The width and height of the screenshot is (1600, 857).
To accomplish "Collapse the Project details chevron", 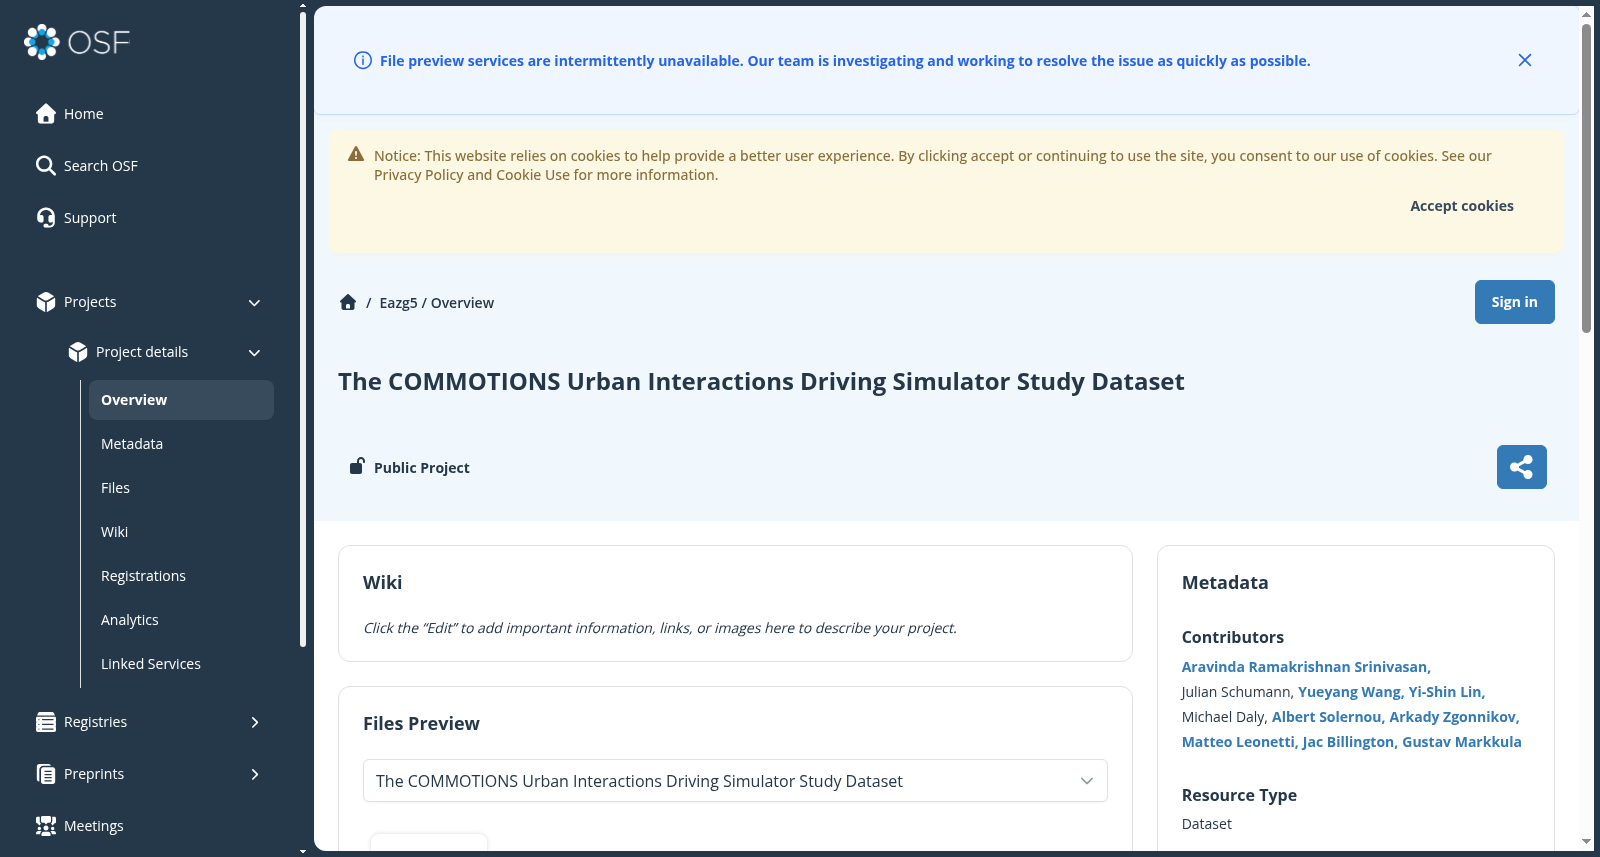I will [254, 352].
